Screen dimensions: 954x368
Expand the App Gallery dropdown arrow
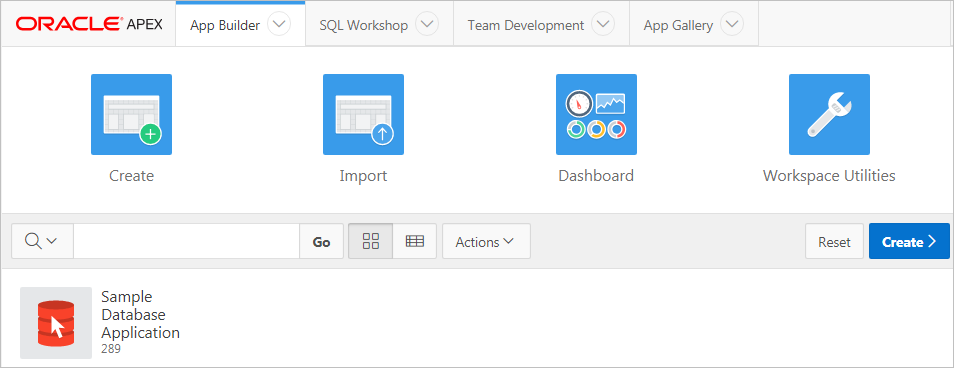point(732,24)
